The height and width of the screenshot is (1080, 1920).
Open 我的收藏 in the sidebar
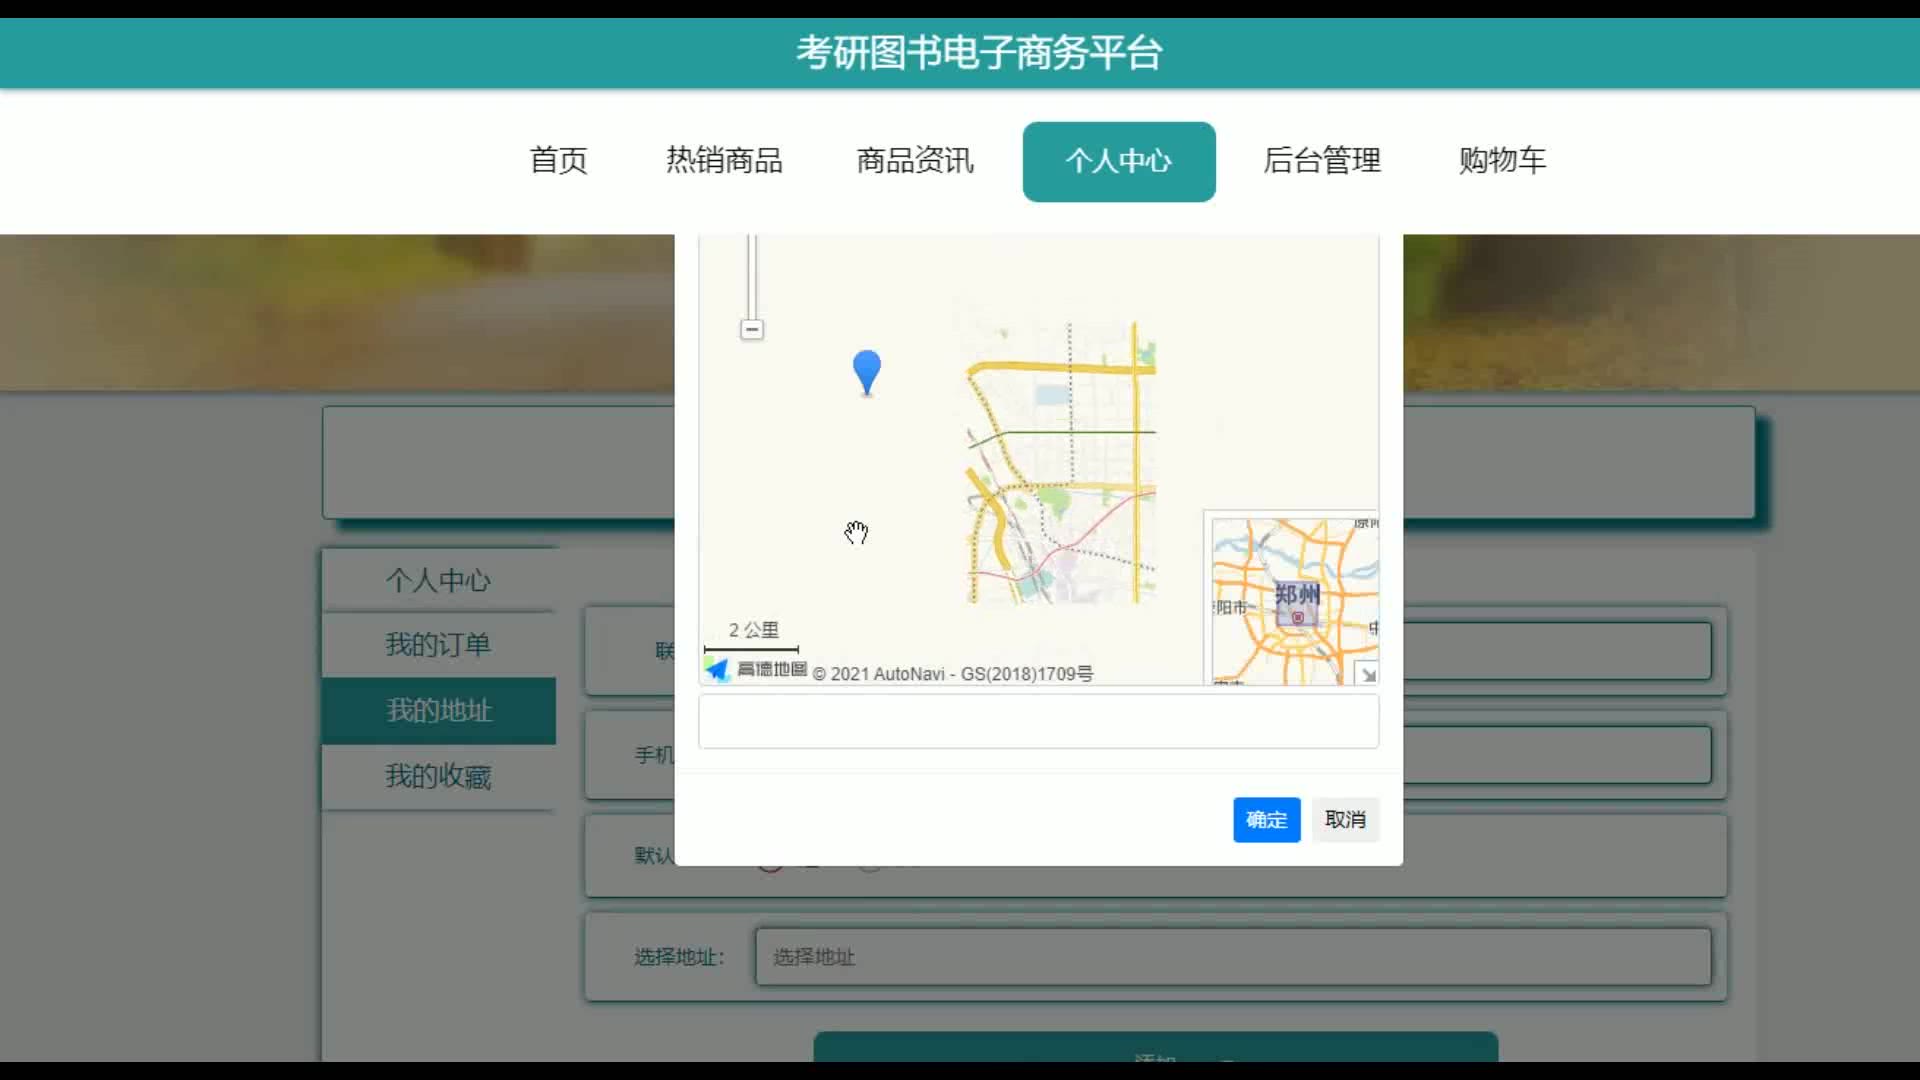[x=438, y=776]
